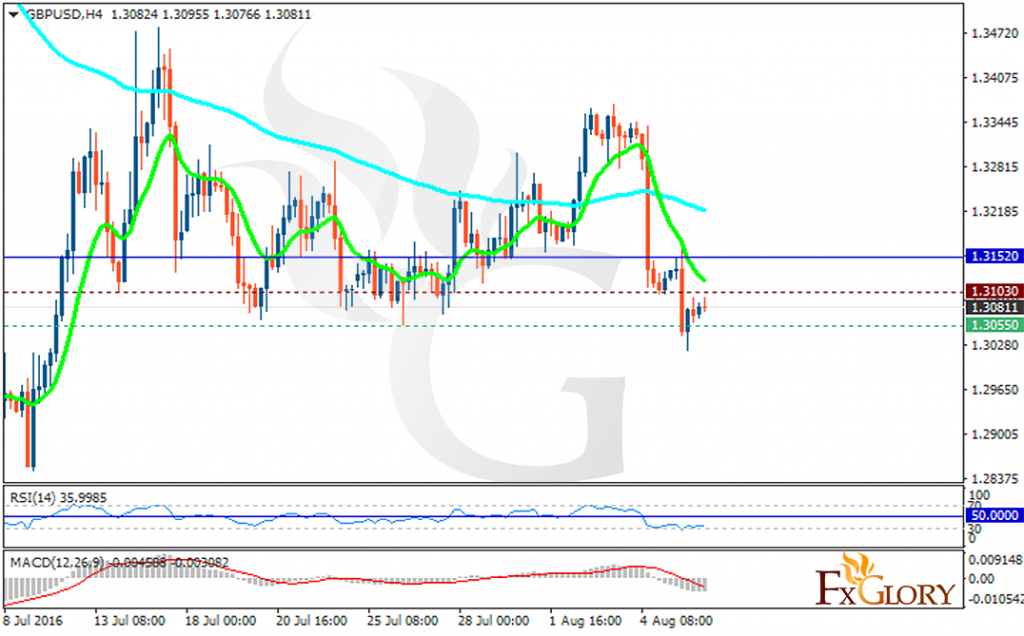Click the current price tag 1.30811
The width and height of the screenshot is (1024, 636).
[x=995, y=308]
